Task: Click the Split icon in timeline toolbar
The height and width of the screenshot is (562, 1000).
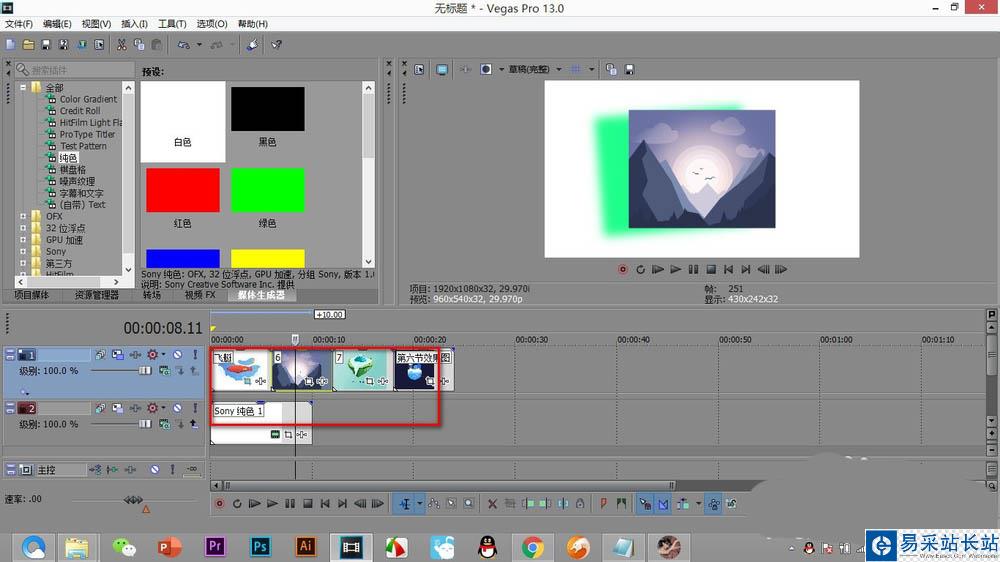Action: coord(562,504)
